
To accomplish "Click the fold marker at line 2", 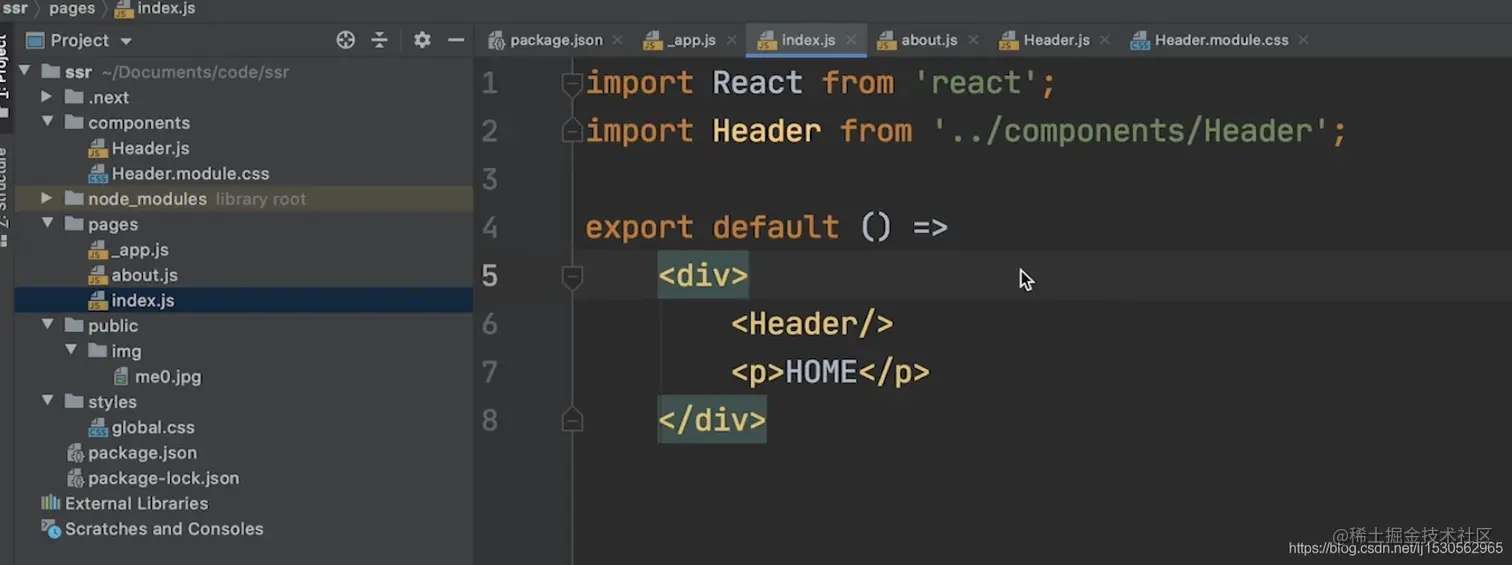I will 572,130.
